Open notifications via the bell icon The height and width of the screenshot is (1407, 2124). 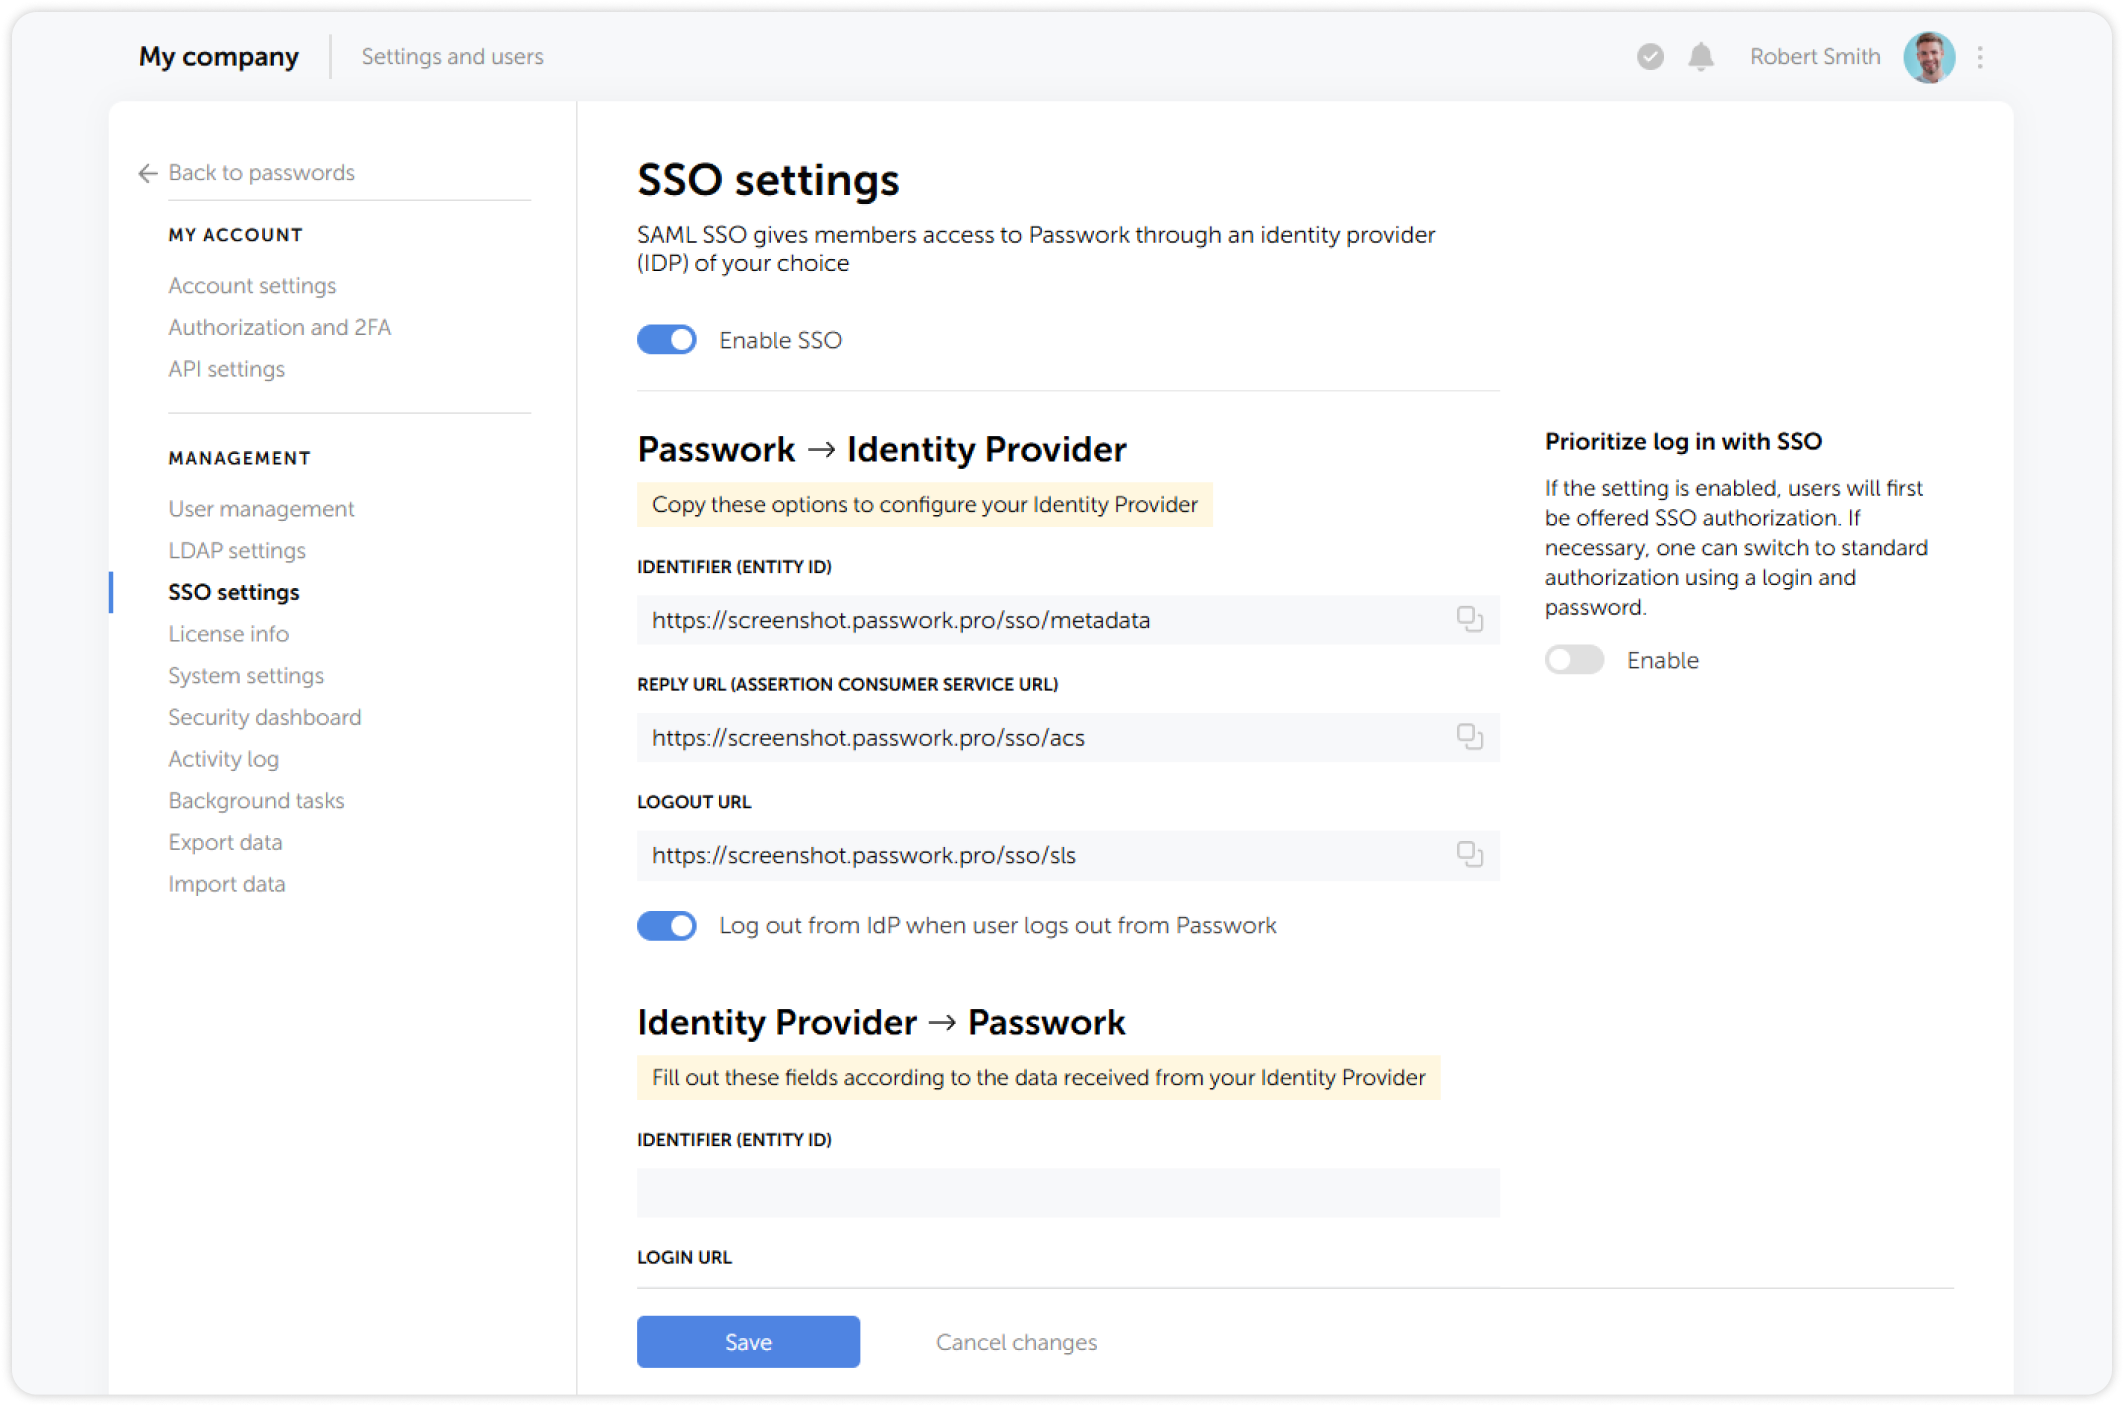pyautogui.click(x=1700, y=57)
